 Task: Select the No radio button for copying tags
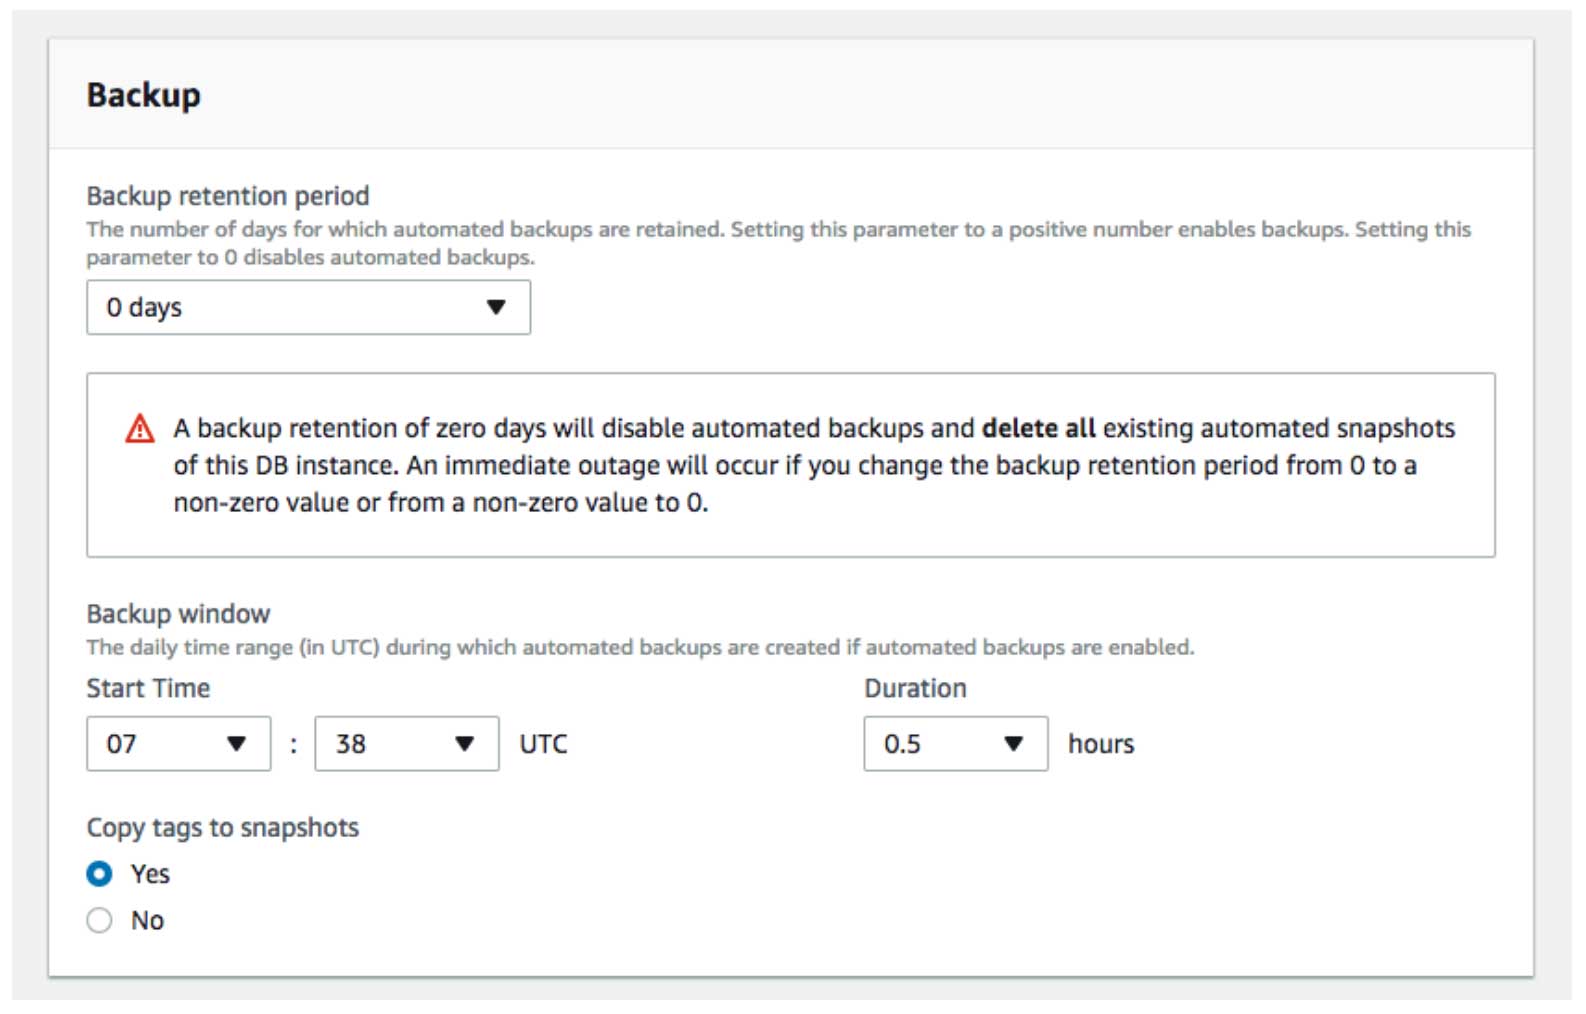[99, 920]
